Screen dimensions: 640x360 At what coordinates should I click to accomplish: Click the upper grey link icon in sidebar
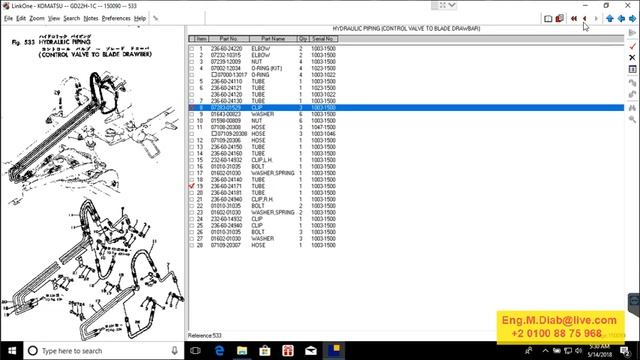[x=632, y=82]
